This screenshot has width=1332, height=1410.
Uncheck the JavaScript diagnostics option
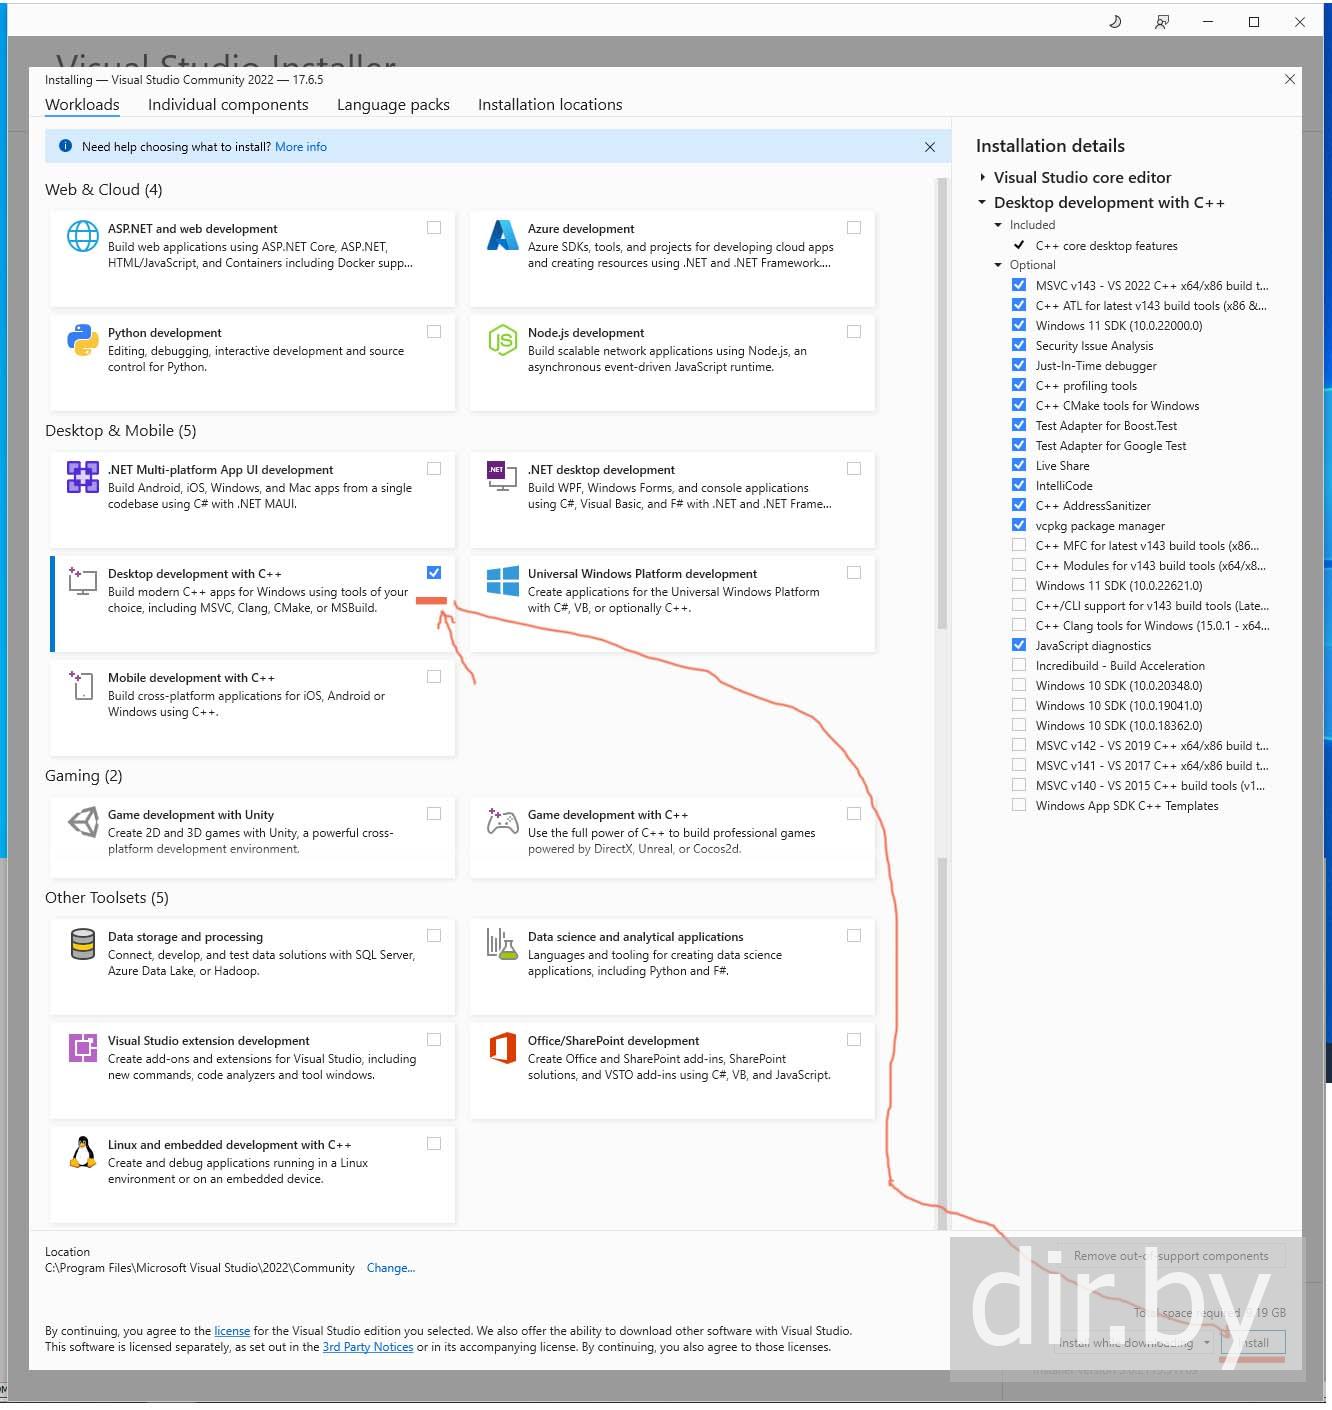click(1019, 645)
